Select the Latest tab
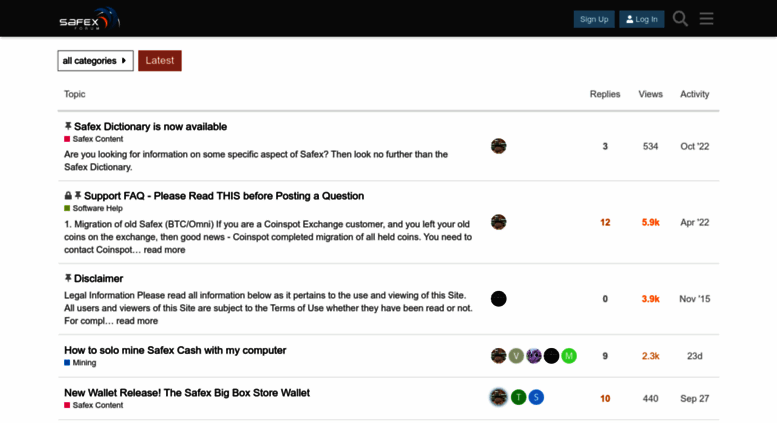The image size is (777, 423). [x=160, y=60]
